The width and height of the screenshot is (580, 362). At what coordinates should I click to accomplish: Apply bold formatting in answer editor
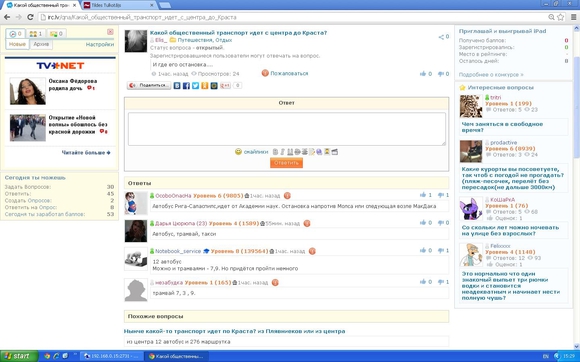point(275,152)
